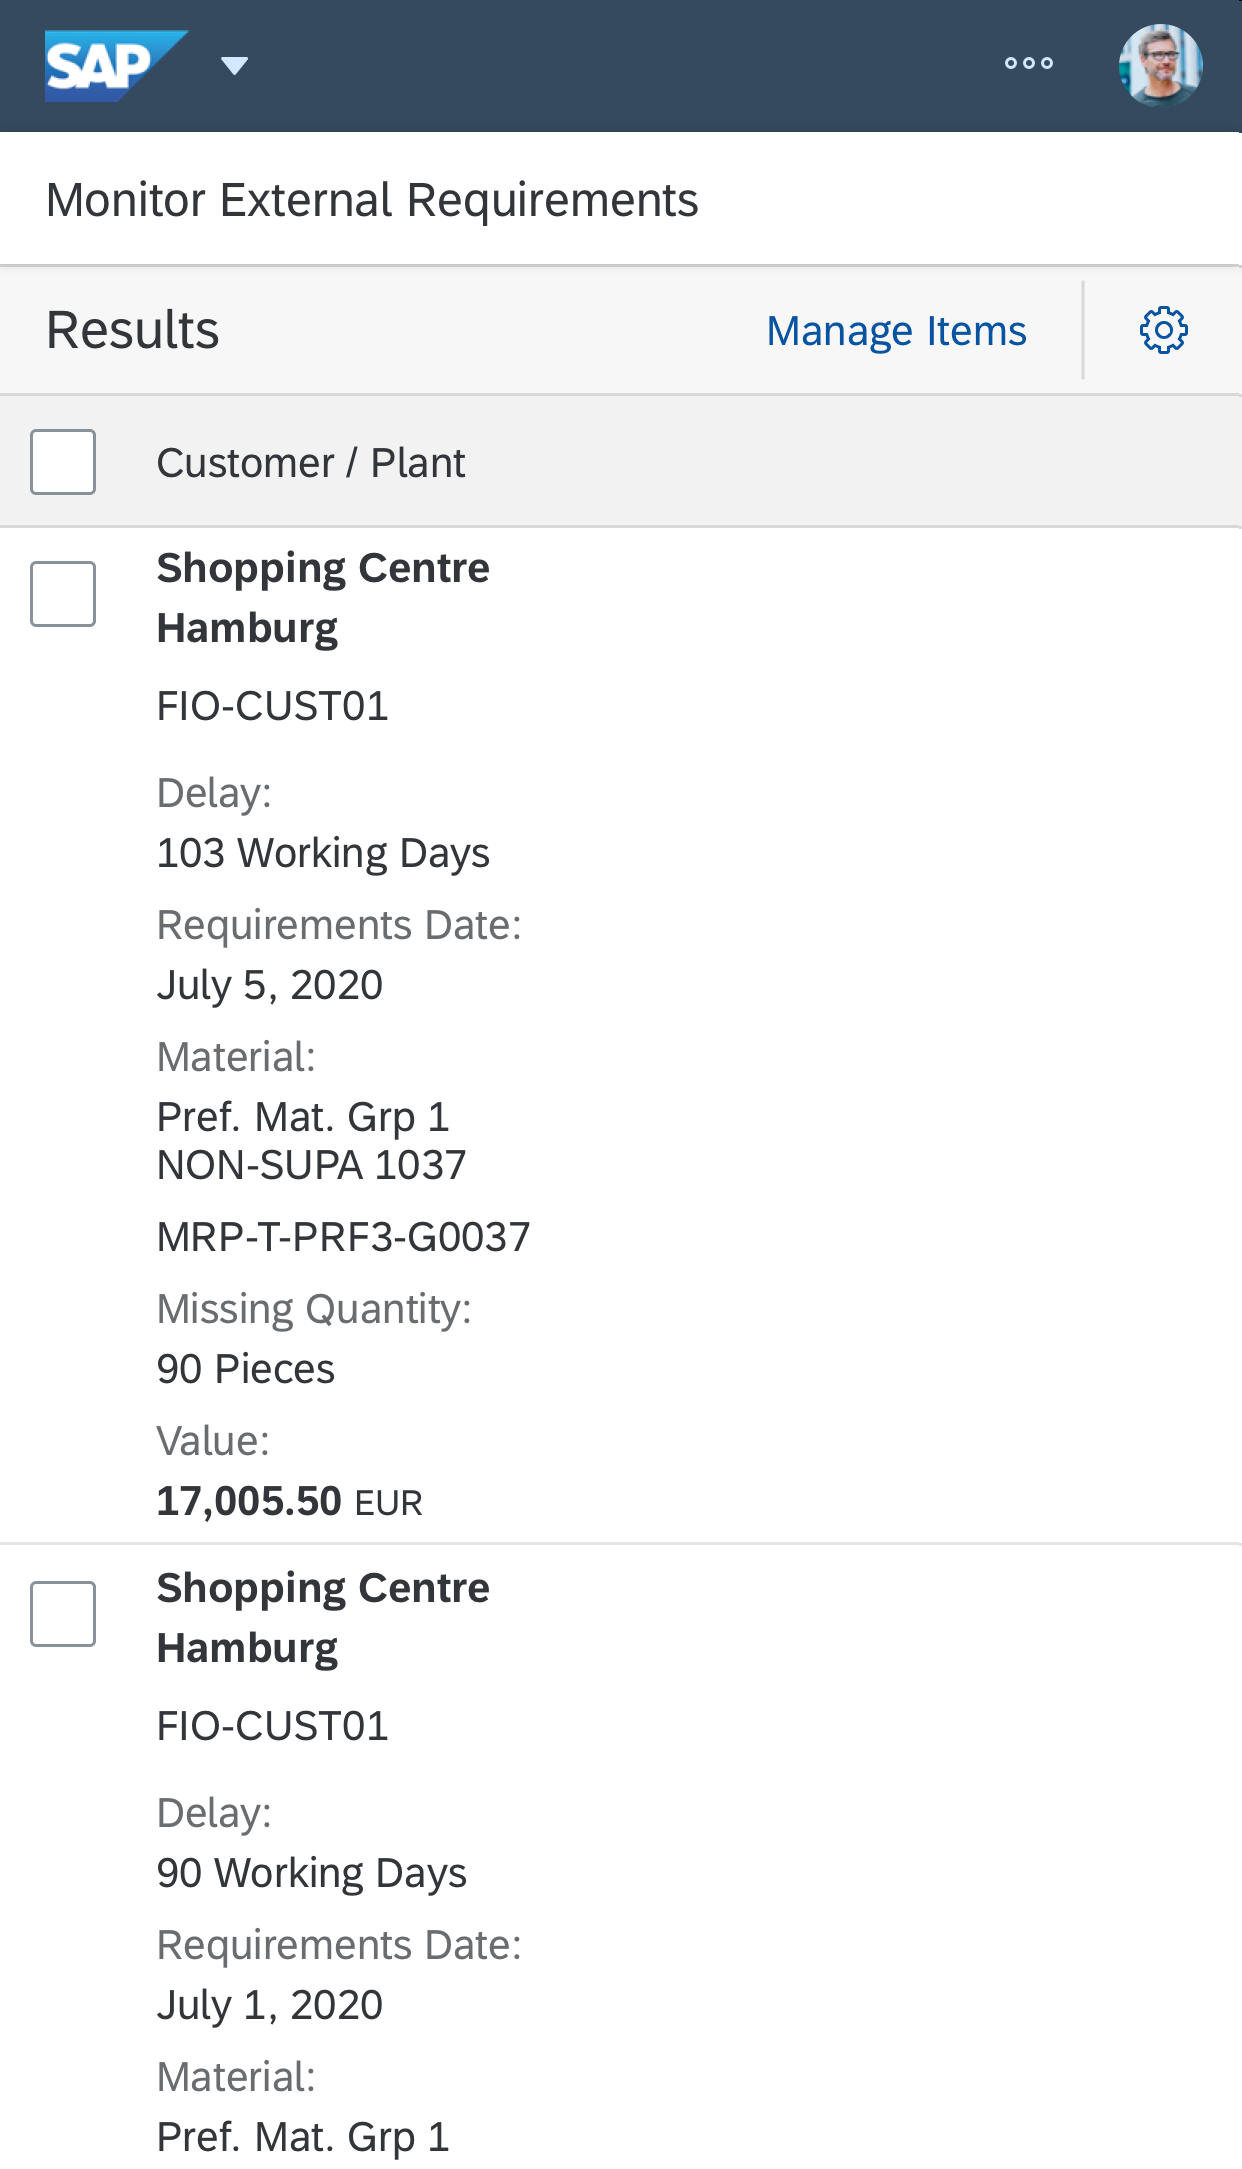Image resolution: width=1242 pixels, height=2169 pixels.
Task: Click the Customer / Plant column header
Action: (x=310, y=463)
